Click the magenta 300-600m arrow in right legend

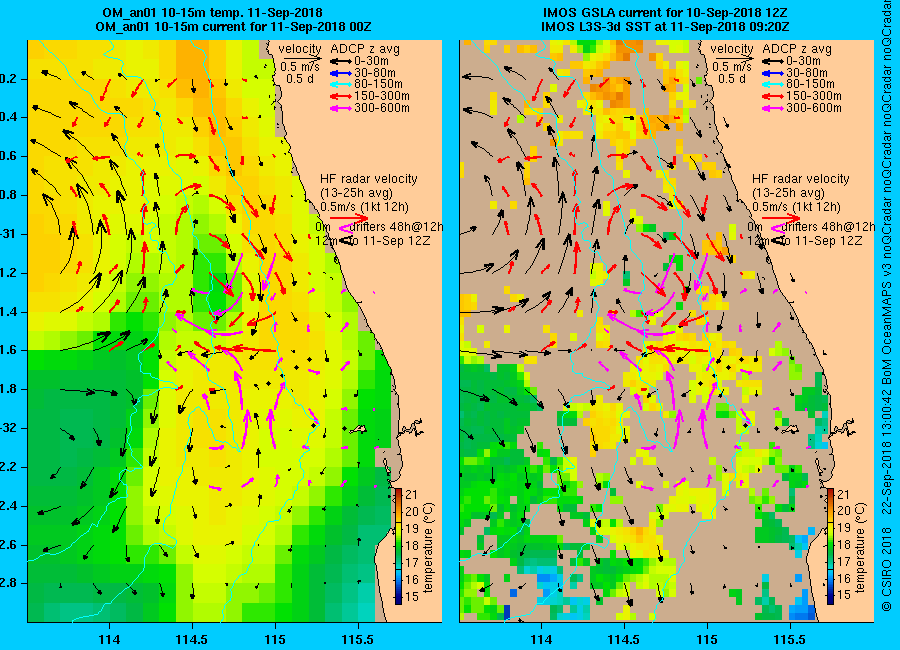[773, 108]
